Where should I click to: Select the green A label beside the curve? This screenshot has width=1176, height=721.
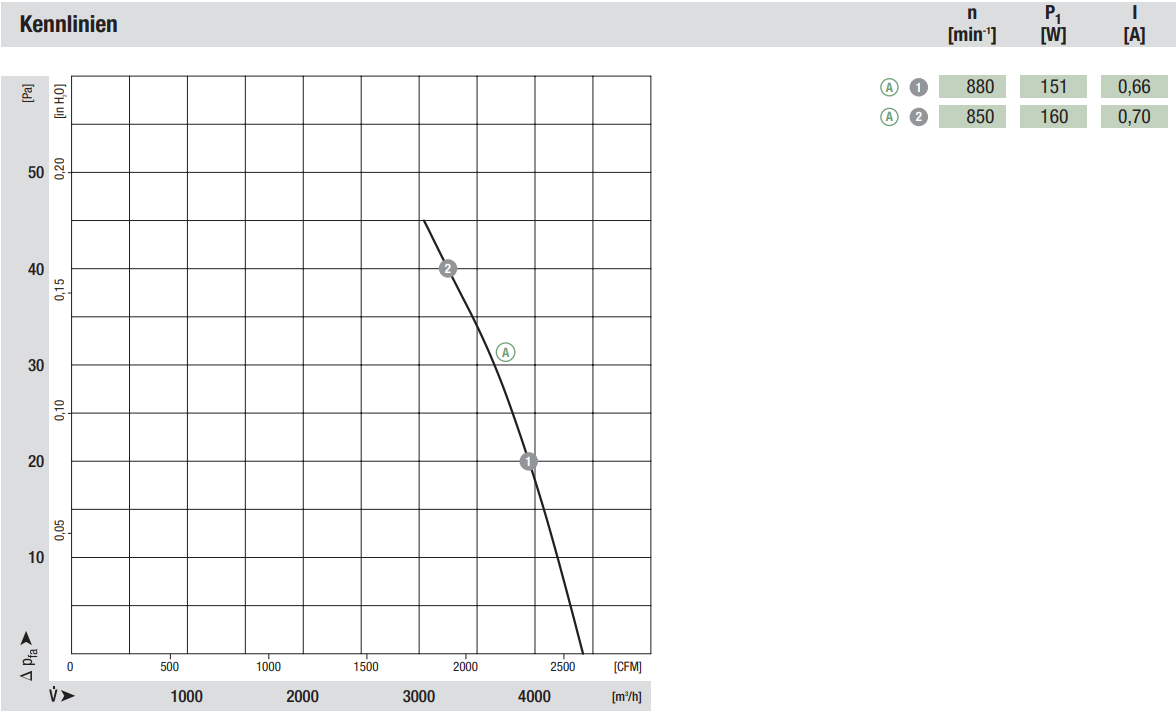(x=506, y=352)
